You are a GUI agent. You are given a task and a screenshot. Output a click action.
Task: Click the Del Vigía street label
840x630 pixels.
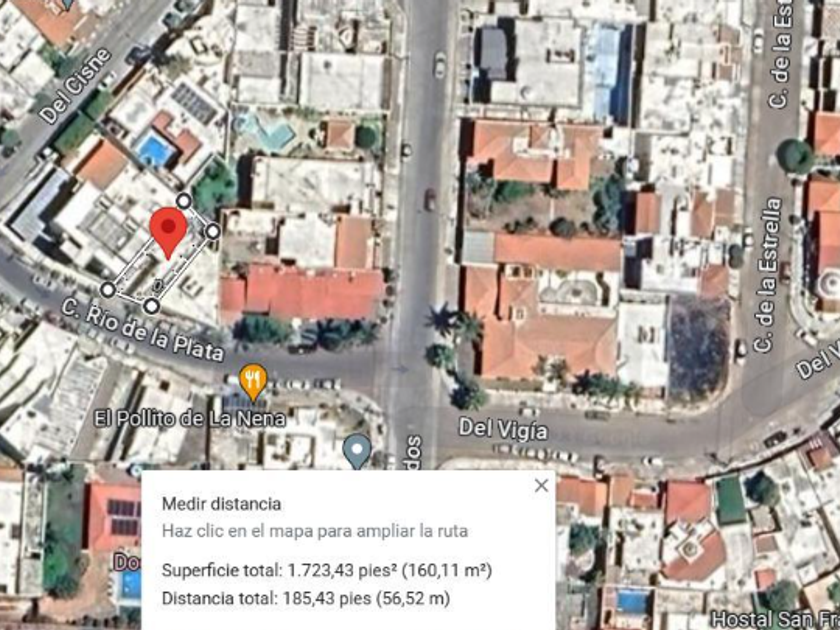click(504, 430)
